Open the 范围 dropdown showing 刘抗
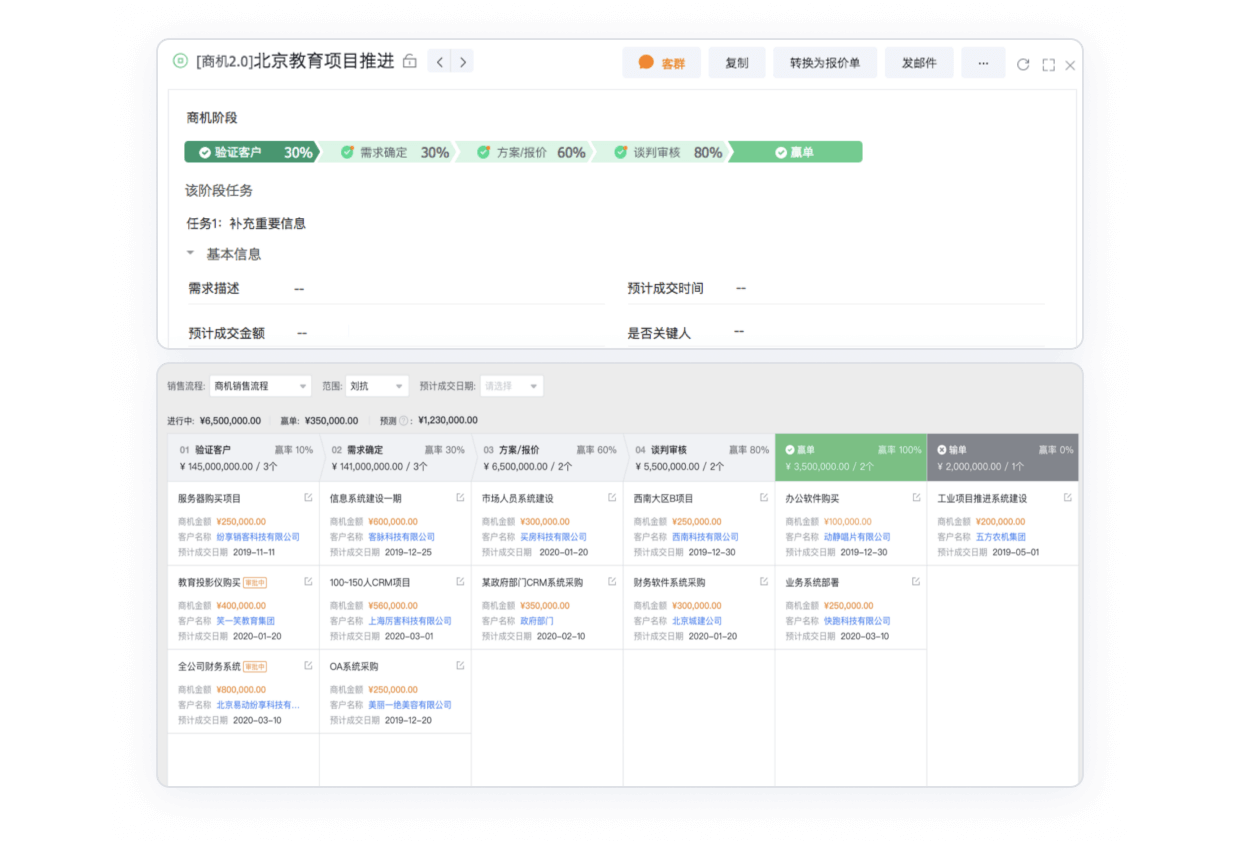Viewport: 1240px width, 842px height. pyautogui.click(x=377, y=386)
